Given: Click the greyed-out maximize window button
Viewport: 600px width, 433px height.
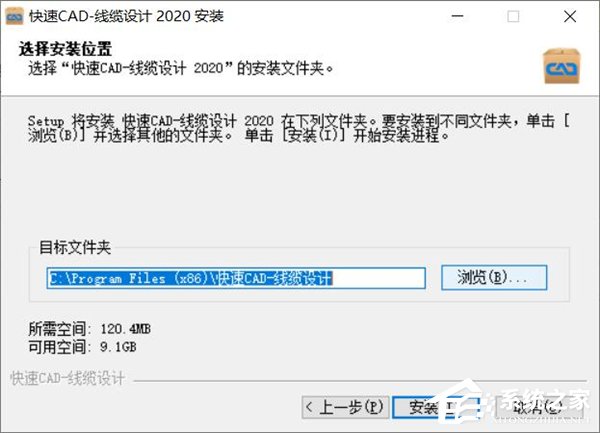Looking at the screenshot, I should 513,16.
